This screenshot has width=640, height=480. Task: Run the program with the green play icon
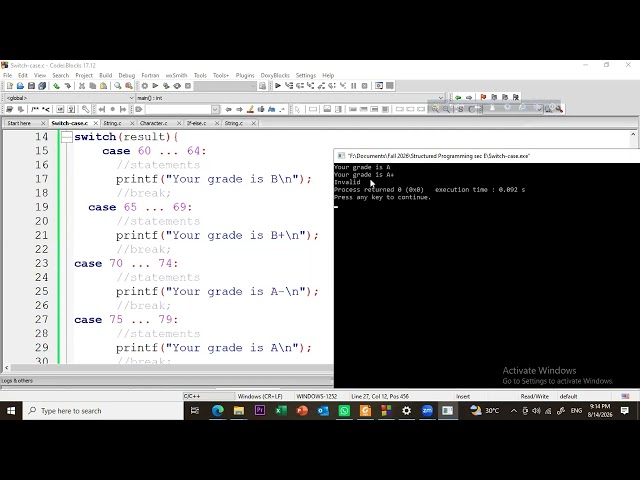coord(155,86)
